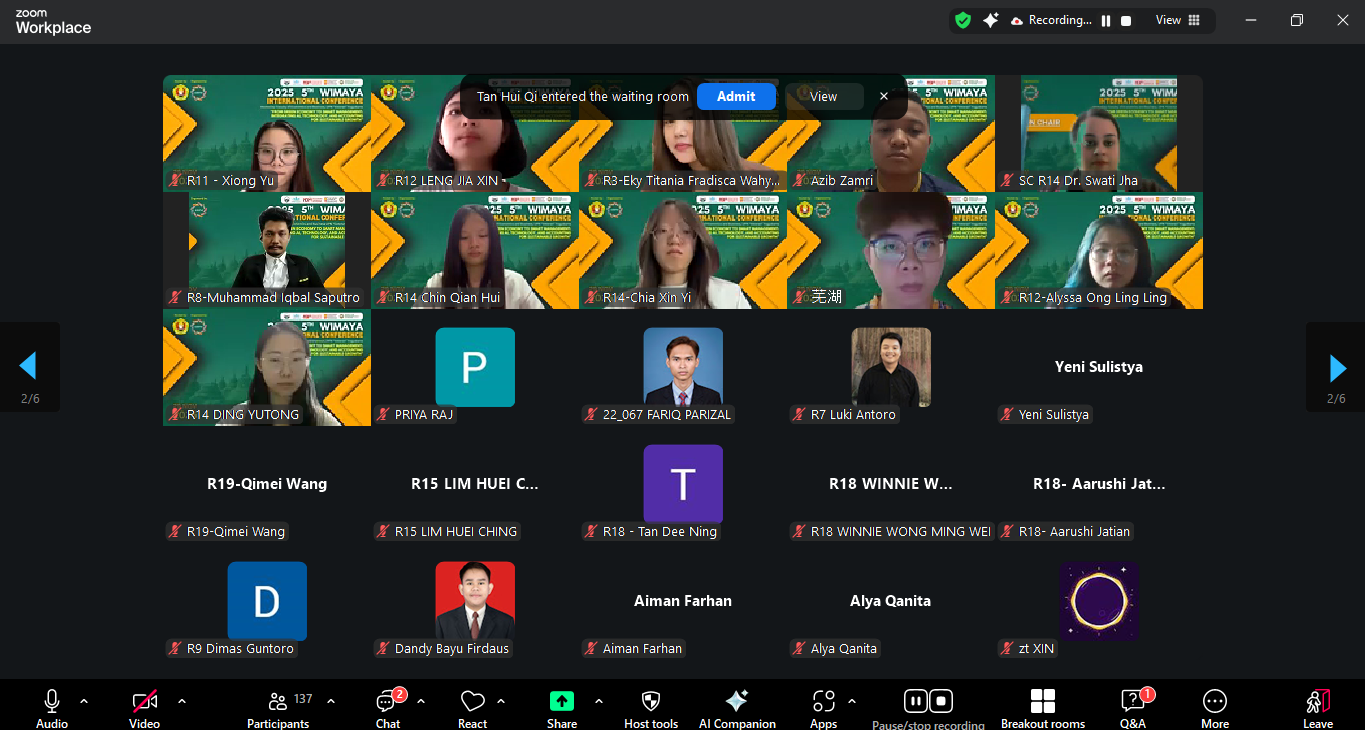Screen dimensions: 1365x730
Task: Open the React emoji menu
Action: point(472,704)
